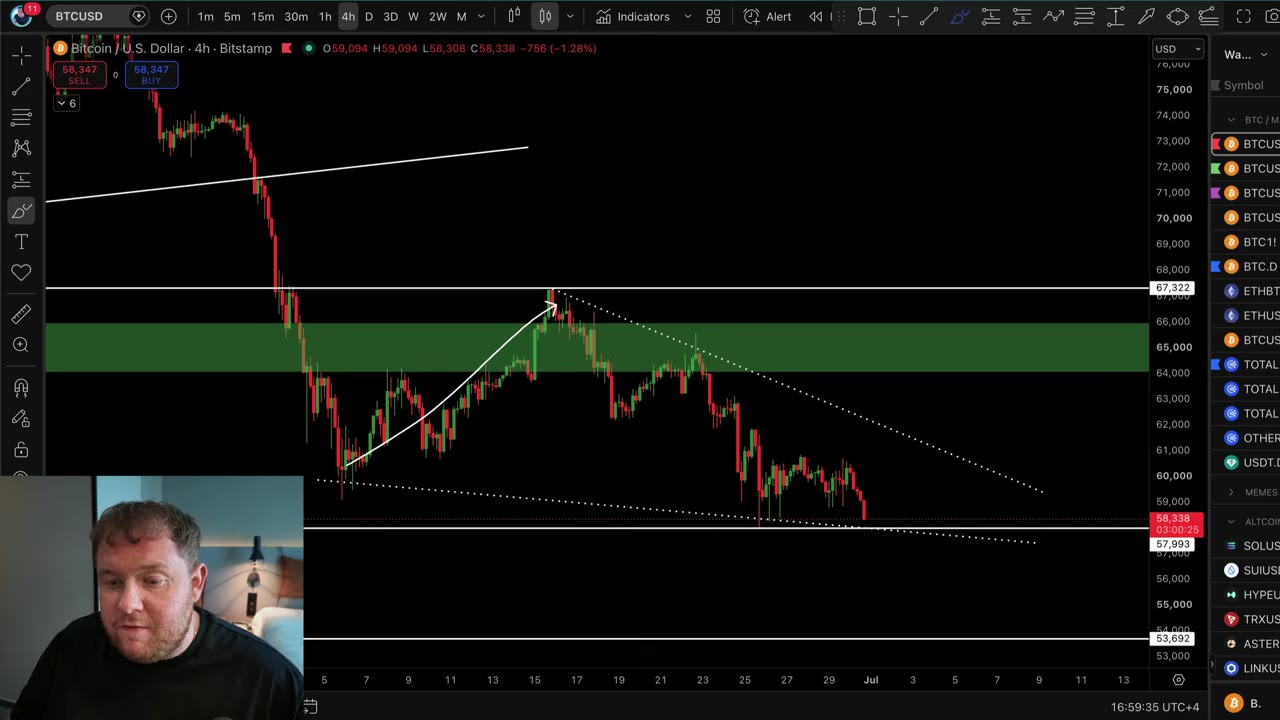
Task: Open the USD currency dropdown
Action: coord(1178,49)
